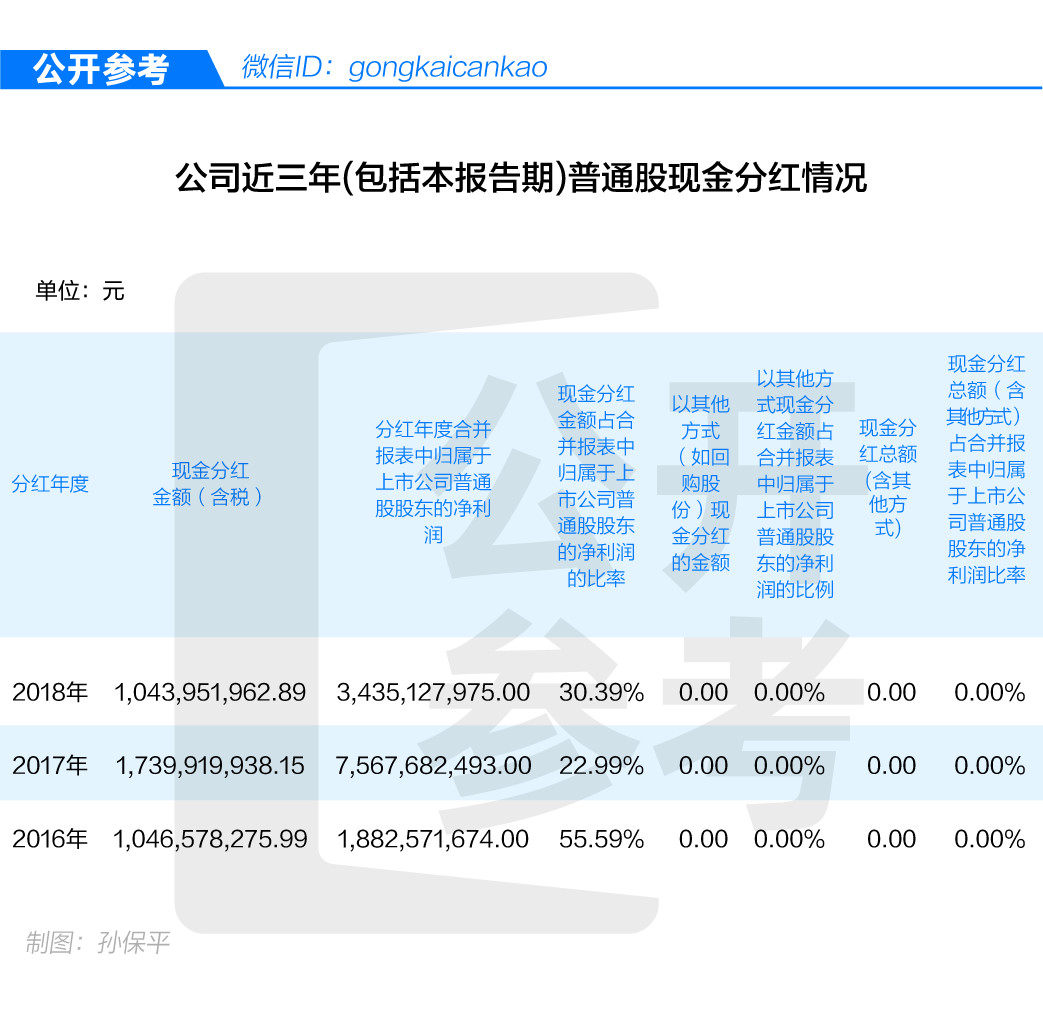Viewport: 1043px width, 1013px height.
Task: Click the 制图：孙保平 credit text
Action: pyautogui.click(x=98, y=942)
